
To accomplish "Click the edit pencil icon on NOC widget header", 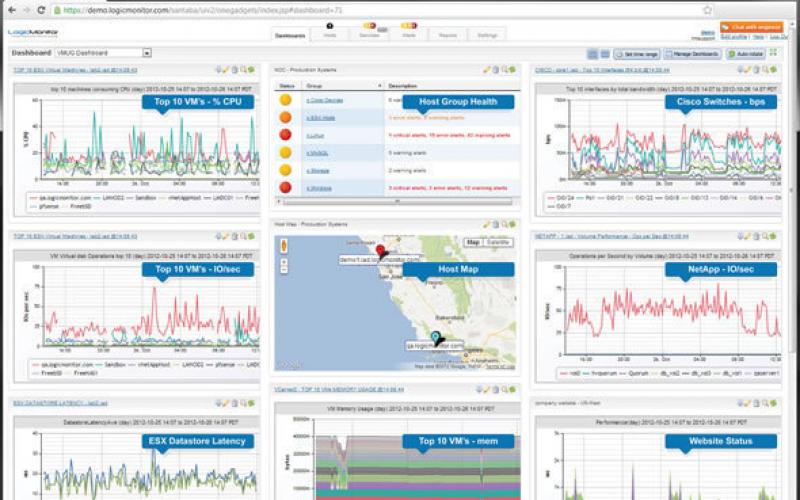I will tap(487, 70).
